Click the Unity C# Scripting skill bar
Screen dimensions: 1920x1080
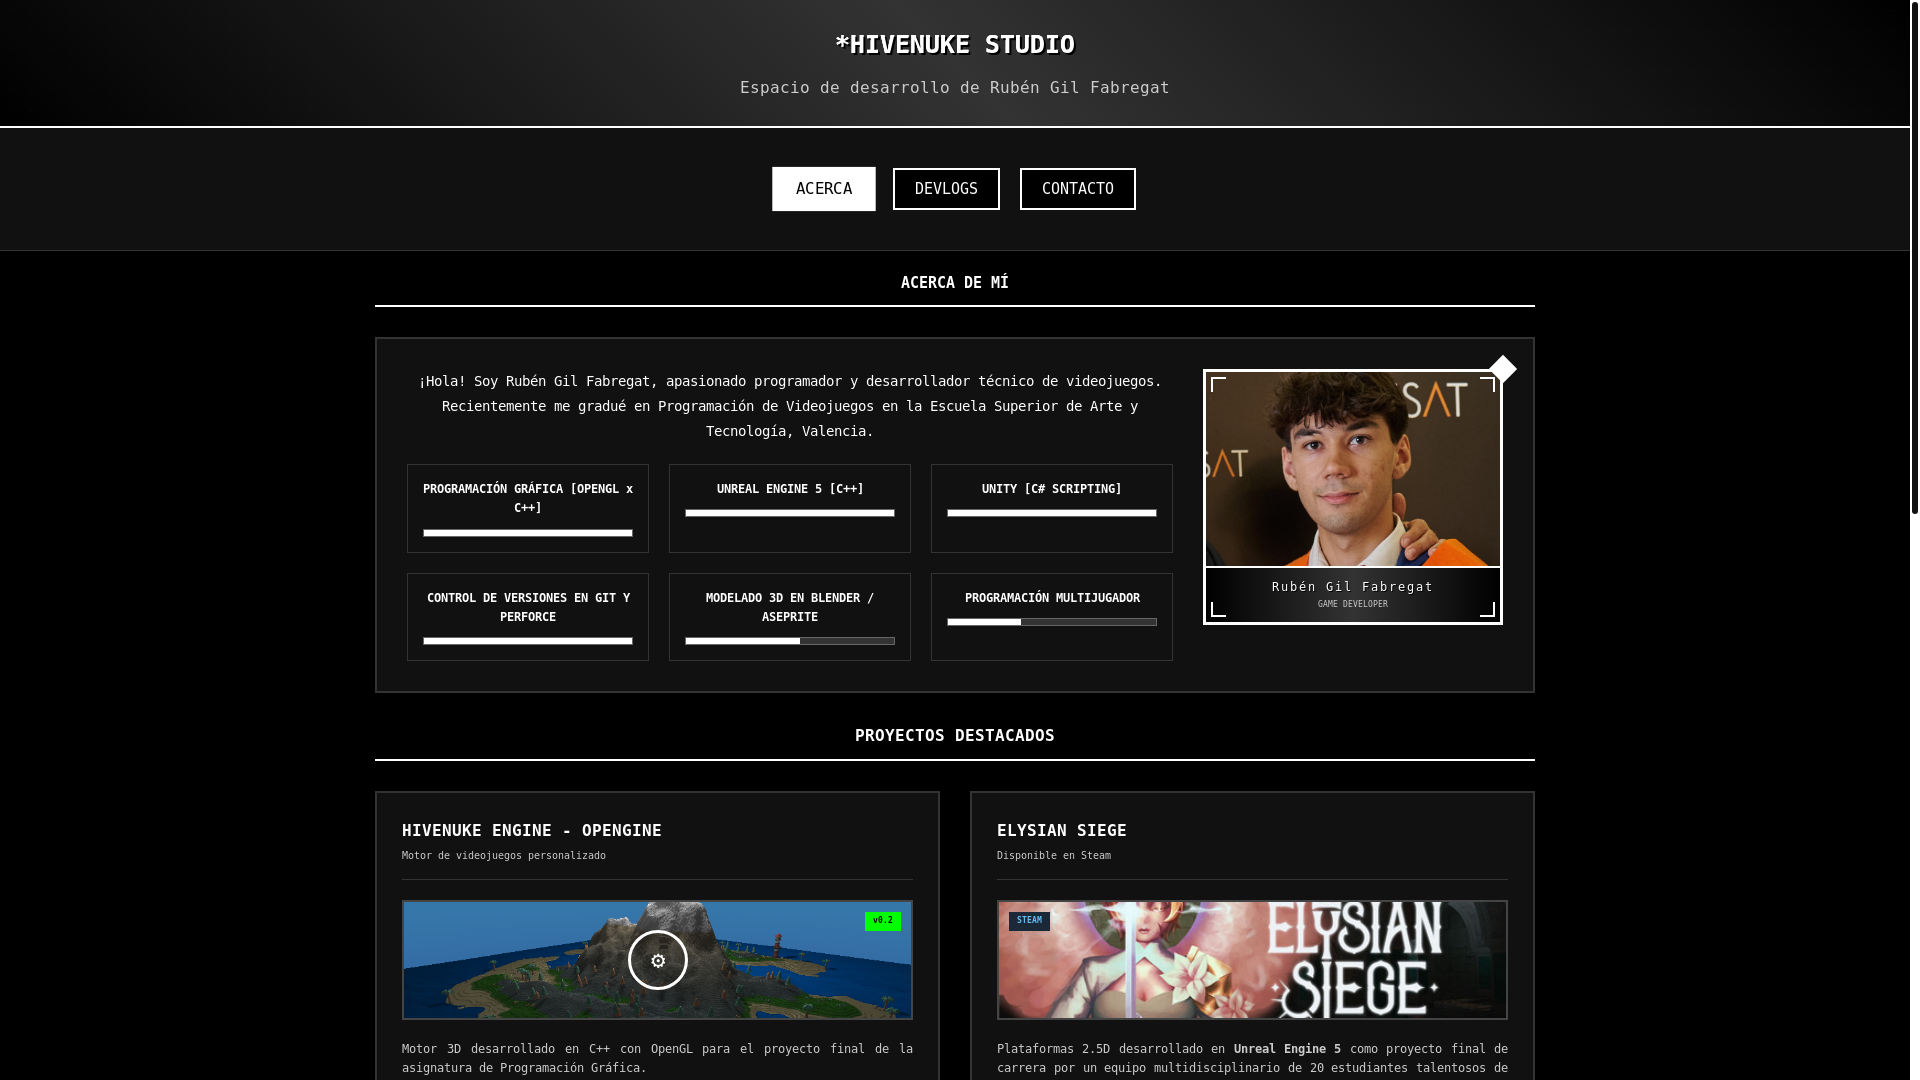point(1052,513)
